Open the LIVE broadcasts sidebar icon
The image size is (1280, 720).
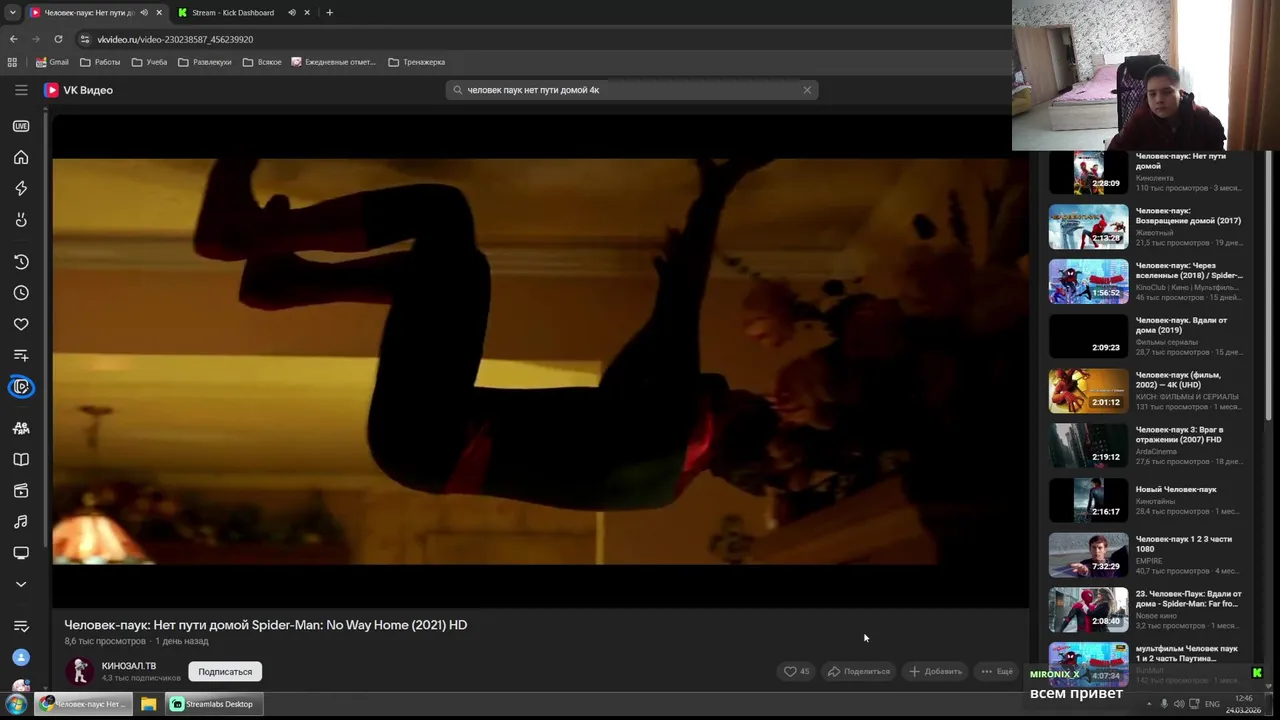point(21,126)
